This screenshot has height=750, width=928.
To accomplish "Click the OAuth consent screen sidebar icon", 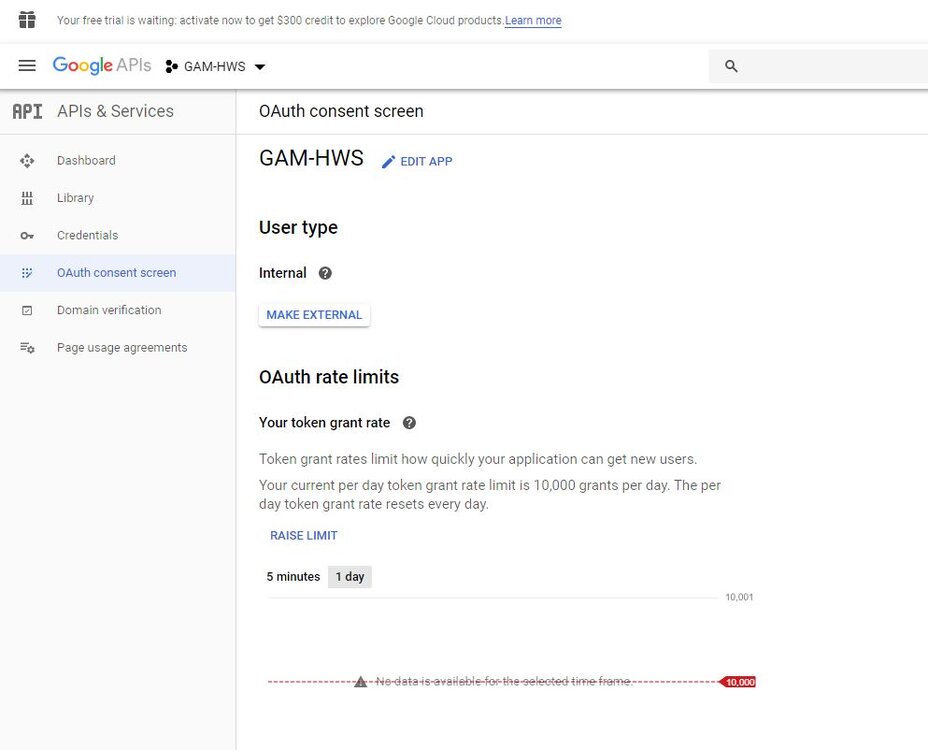I will click(27, 273).
